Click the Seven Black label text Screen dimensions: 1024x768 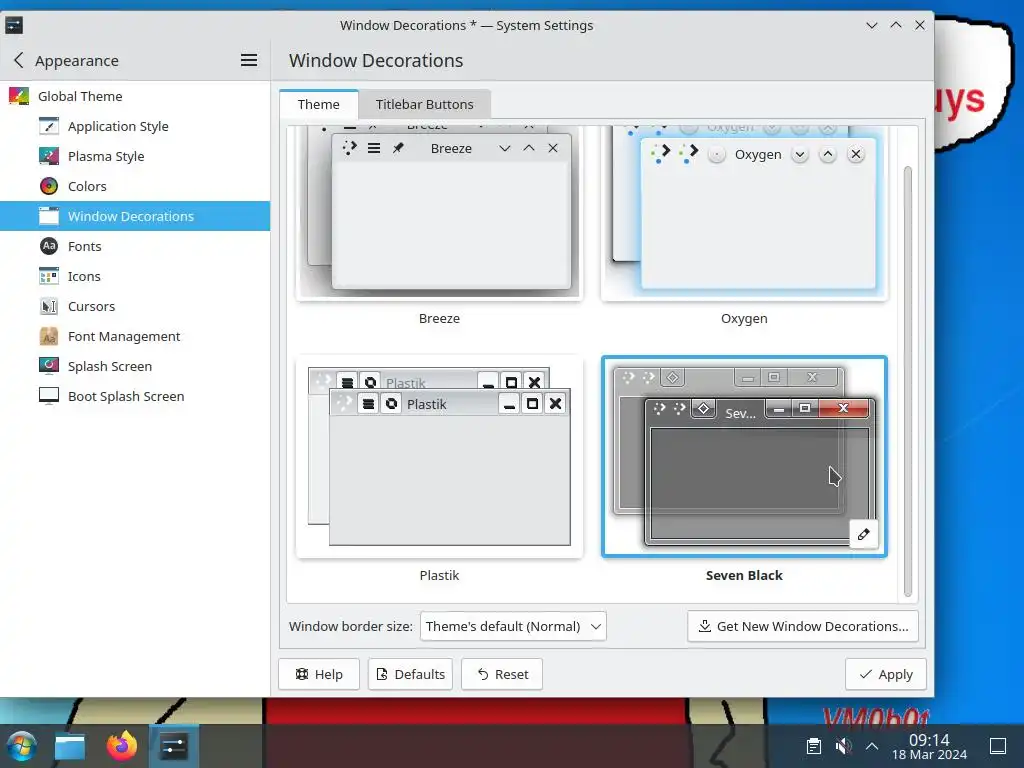(x=744, y=575)
